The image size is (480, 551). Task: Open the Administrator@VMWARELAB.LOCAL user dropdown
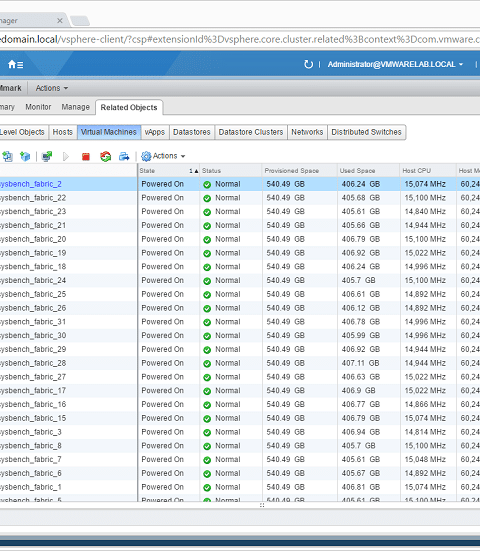click(395, 64)
